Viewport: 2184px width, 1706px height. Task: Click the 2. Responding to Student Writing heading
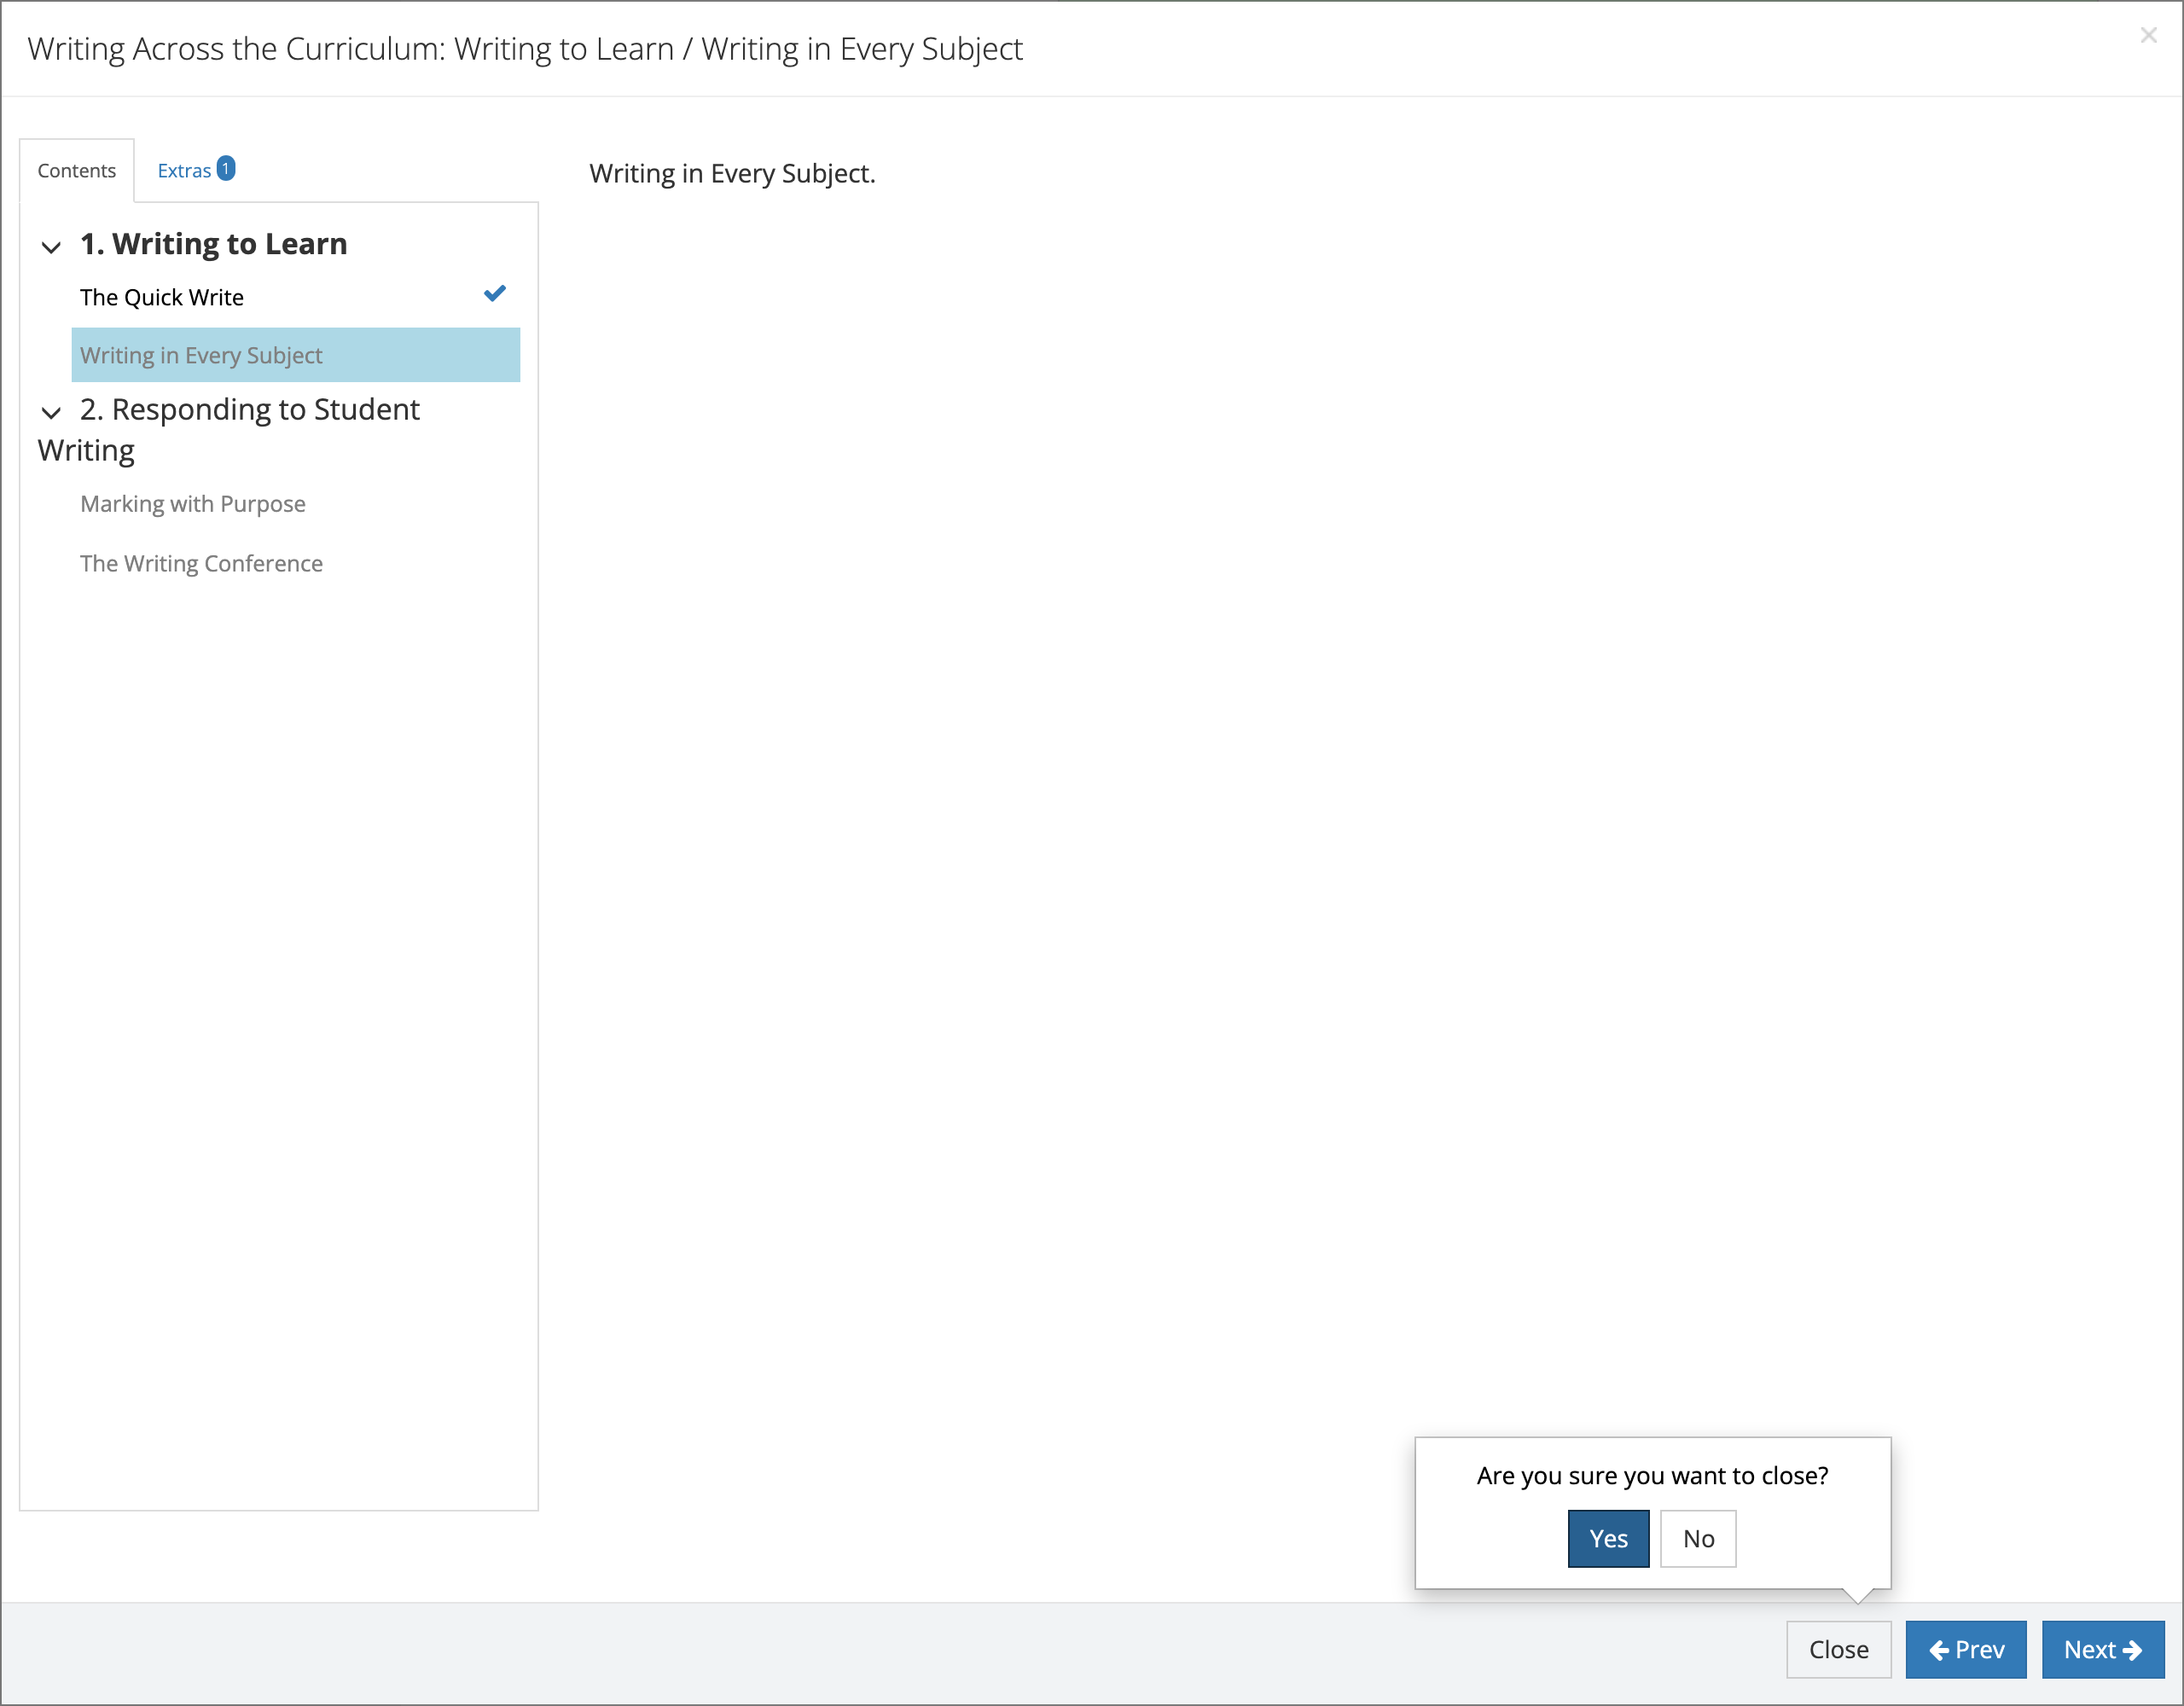tap(229, 429)
